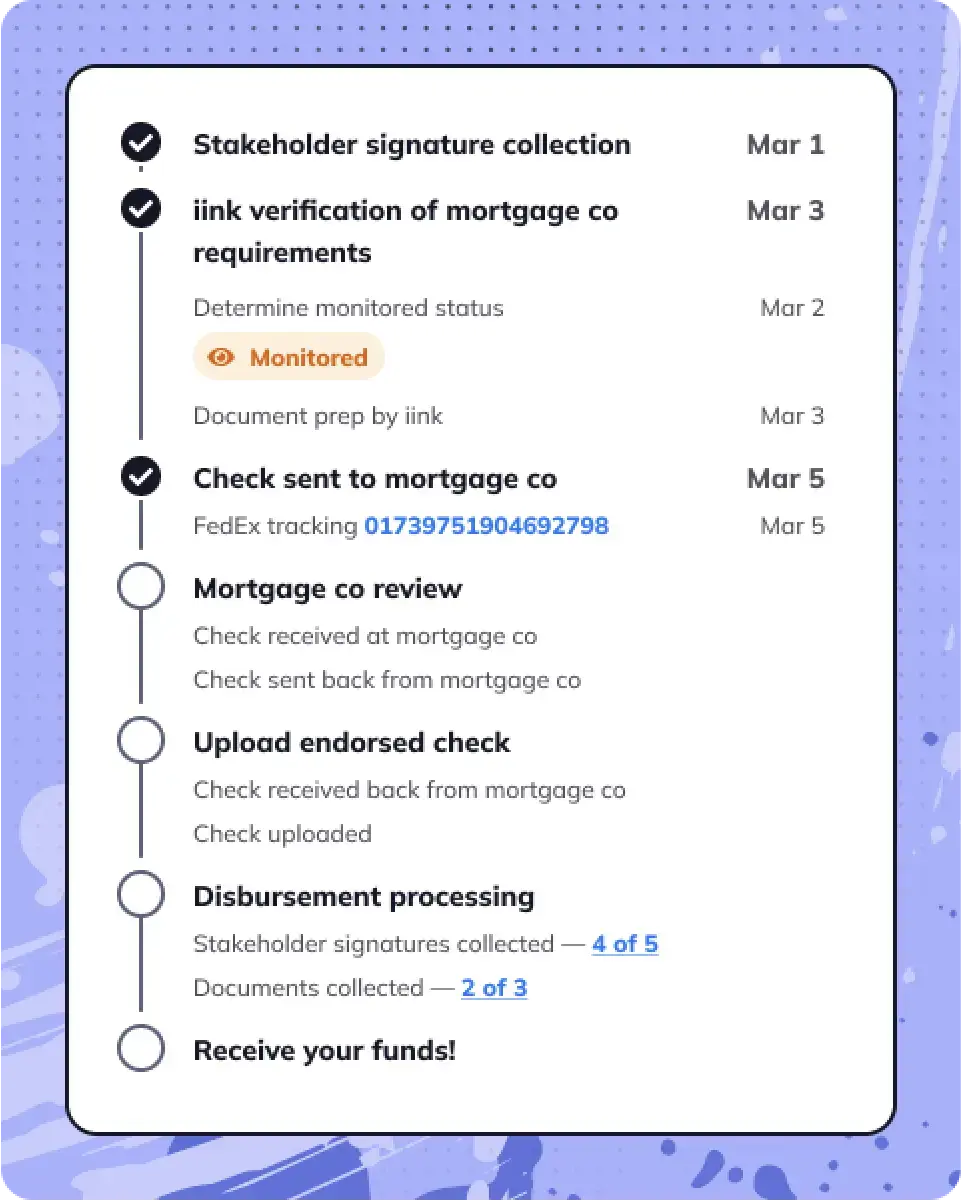Click the Check sent to mortgage checkmark
The image size is (961, 1201).
141,478
